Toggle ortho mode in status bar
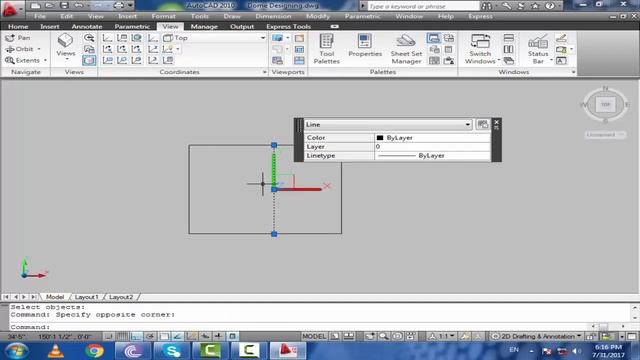640x360 pixels. (136, 336)
